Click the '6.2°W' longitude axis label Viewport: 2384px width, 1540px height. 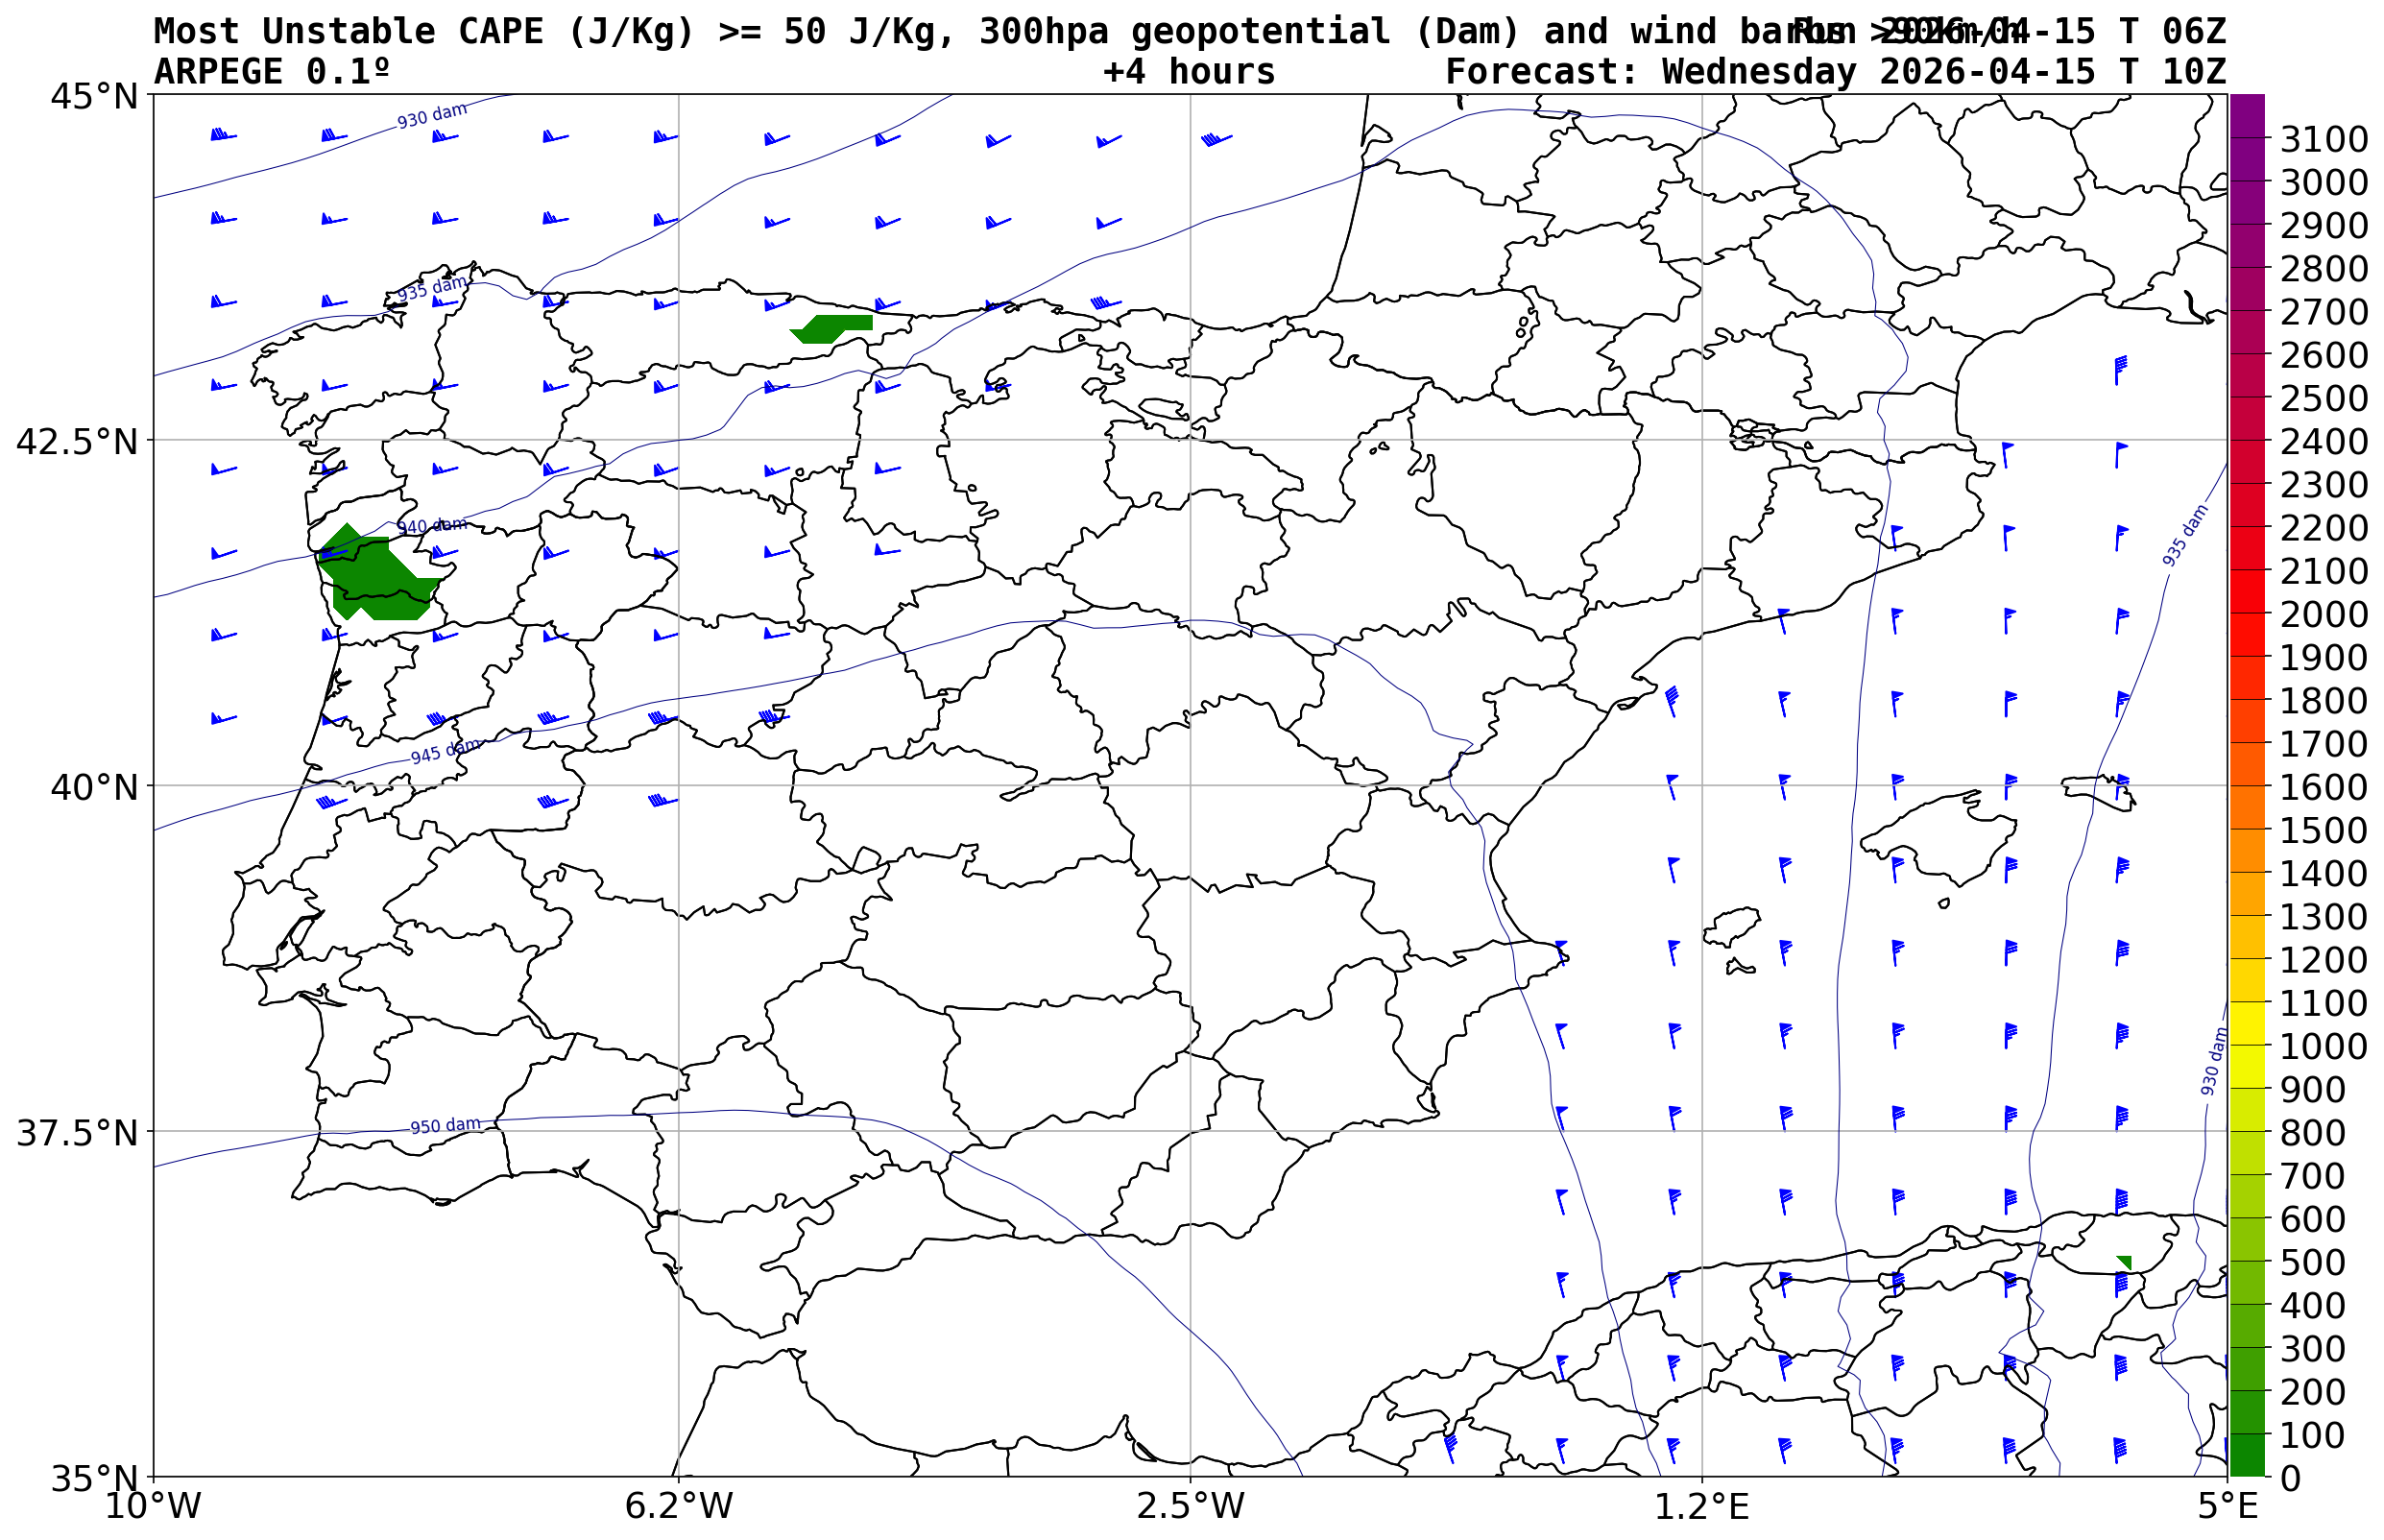point(679,1505)
